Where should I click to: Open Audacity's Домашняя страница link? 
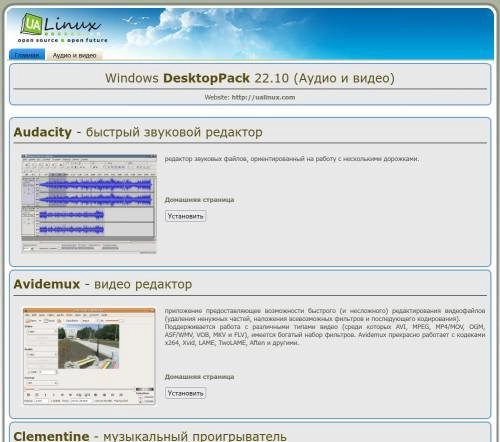199,200
